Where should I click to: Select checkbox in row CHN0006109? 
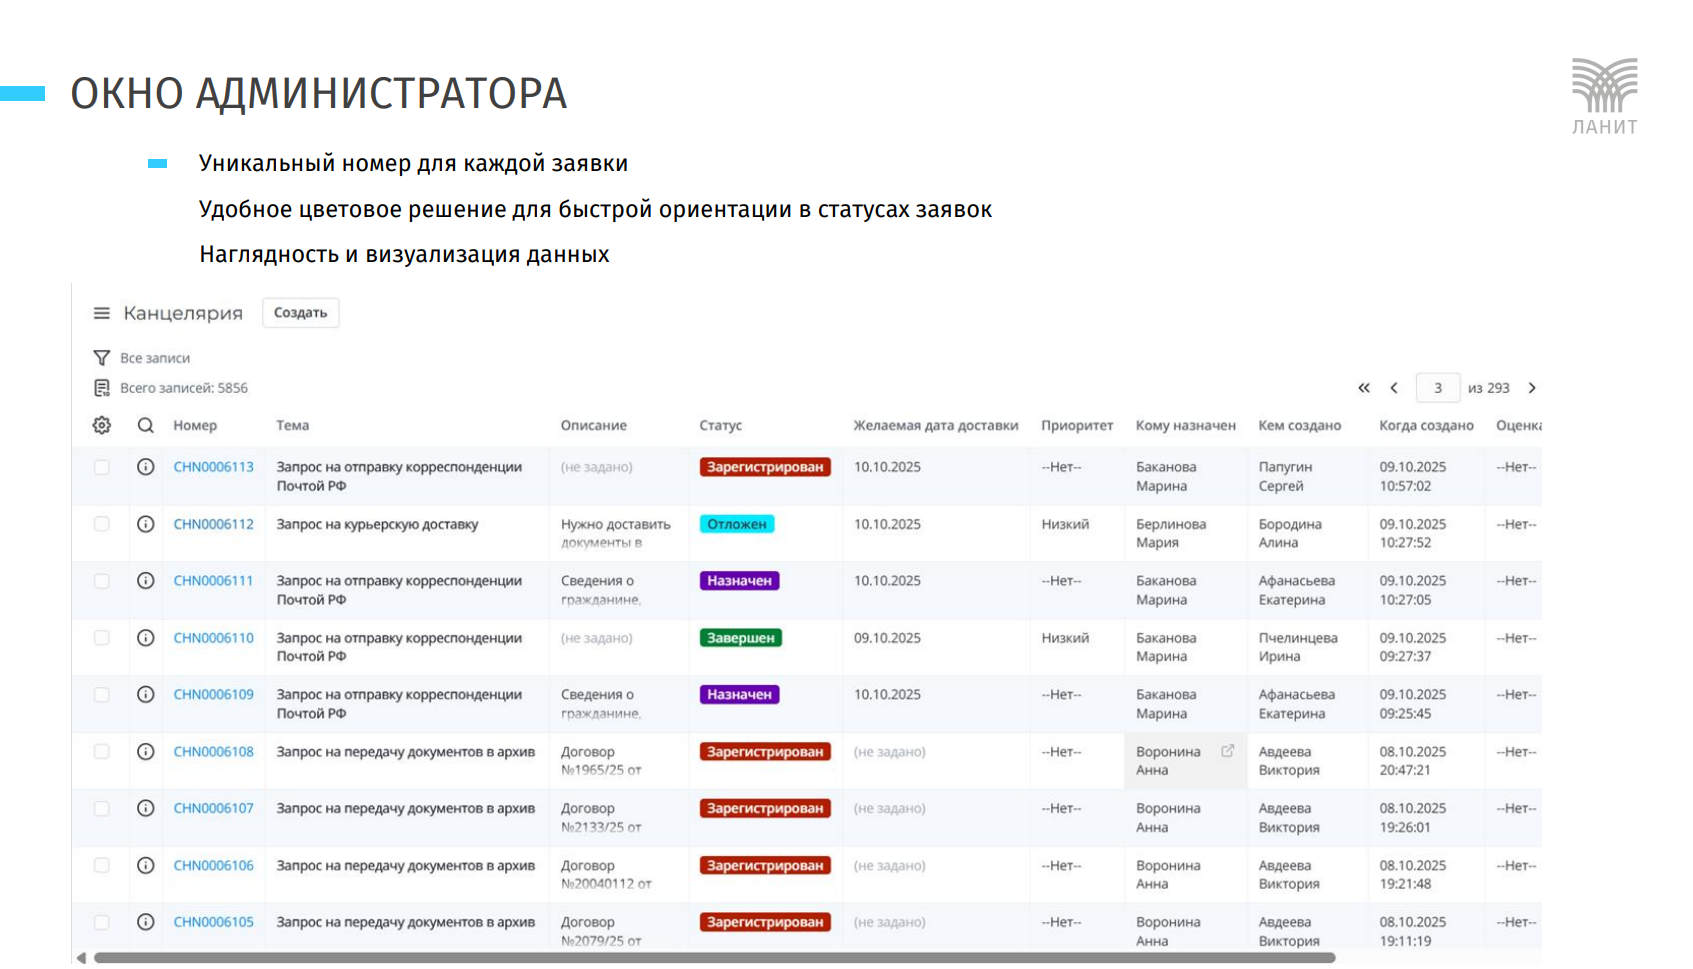pos(102,695)
